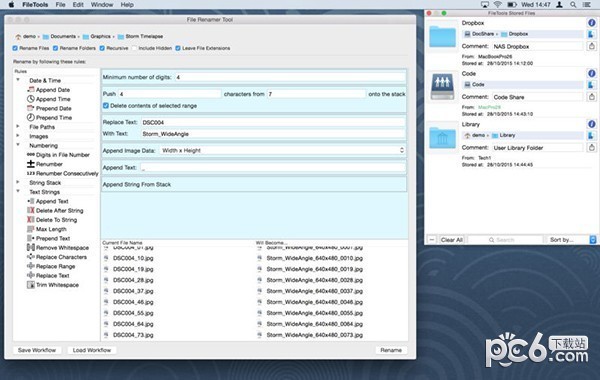Click the Replace Text input field
This screenshot has width=600, height=380.
pos(273,122)
